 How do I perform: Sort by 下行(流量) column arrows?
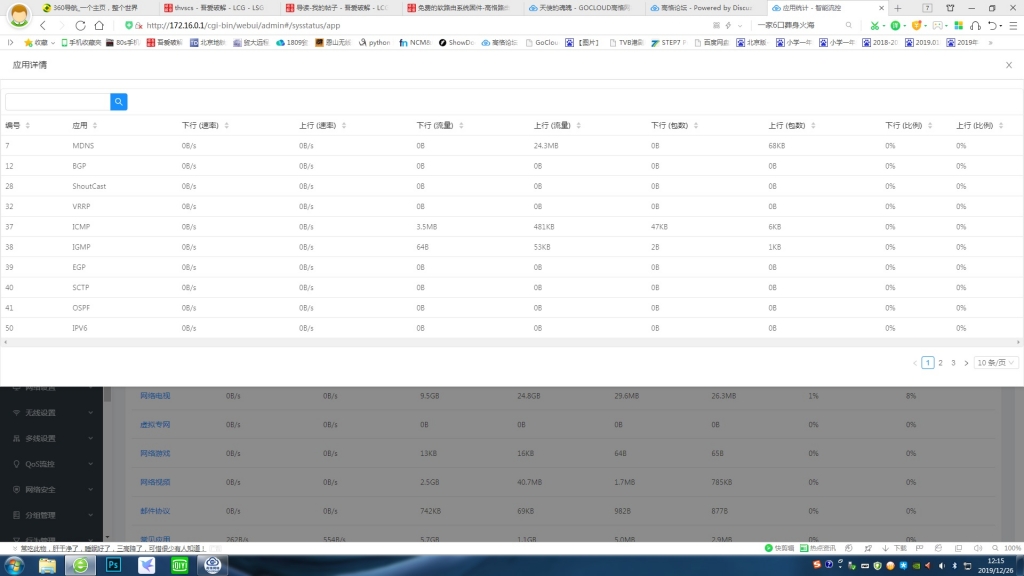(461, 125)
